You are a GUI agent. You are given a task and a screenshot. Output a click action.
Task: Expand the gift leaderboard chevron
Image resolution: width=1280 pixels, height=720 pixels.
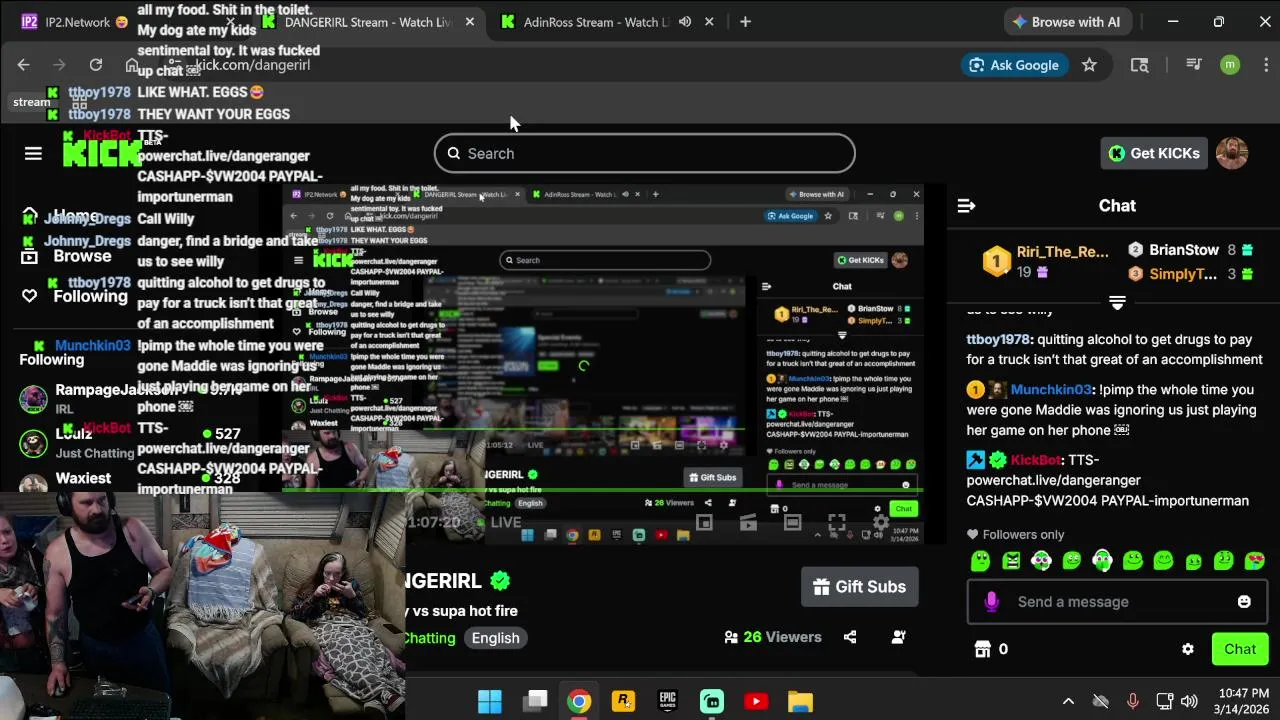tap(1117, 302)
